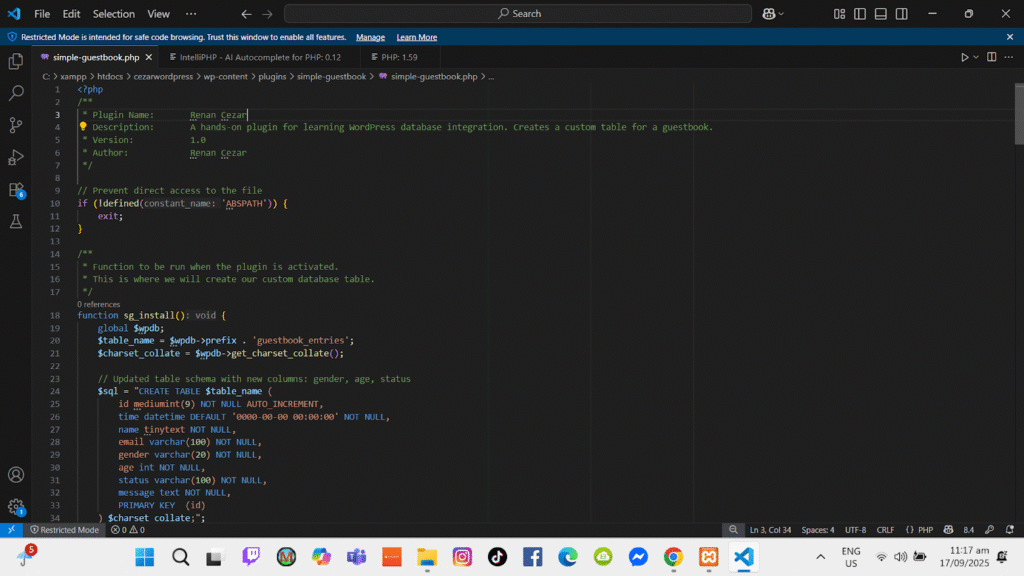Open the Source Control view
Viewport: 1024px width, 576px height.
(16, 125)
